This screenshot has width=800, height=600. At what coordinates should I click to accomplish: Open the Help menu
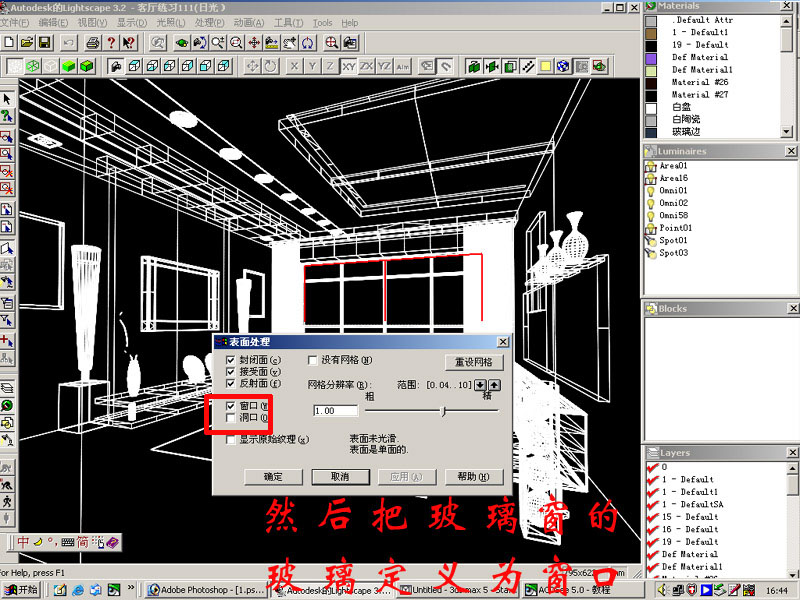pos(349,23)
